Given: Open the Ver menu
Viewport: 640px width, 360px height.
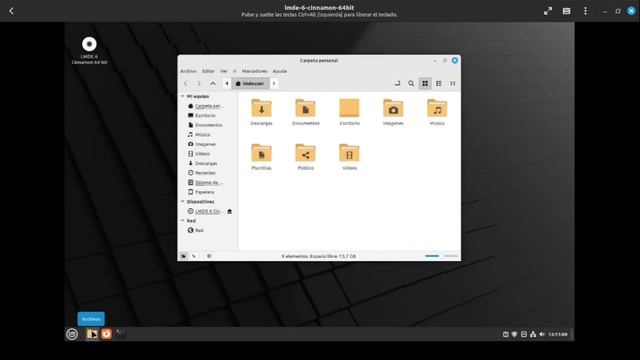Looking at the screenshot, I should (x=224, y=71).
